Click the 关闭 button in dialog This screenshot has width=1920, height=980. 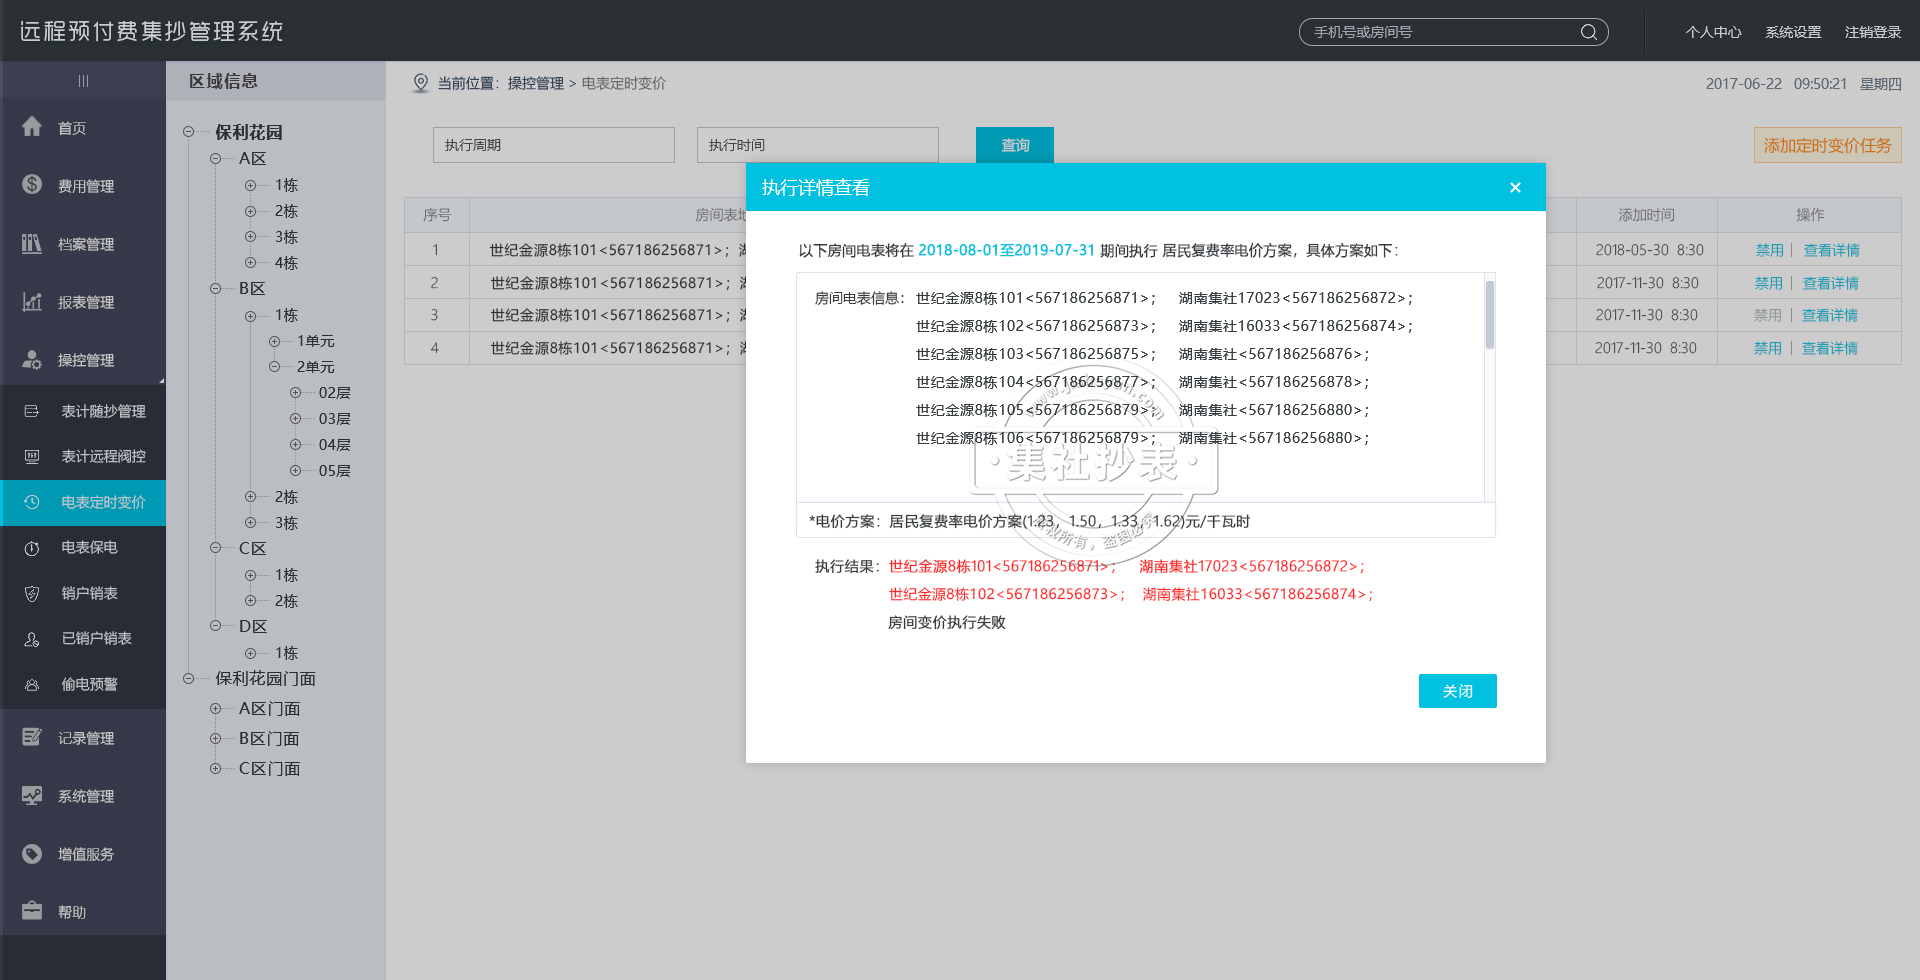coord(1457,691)
